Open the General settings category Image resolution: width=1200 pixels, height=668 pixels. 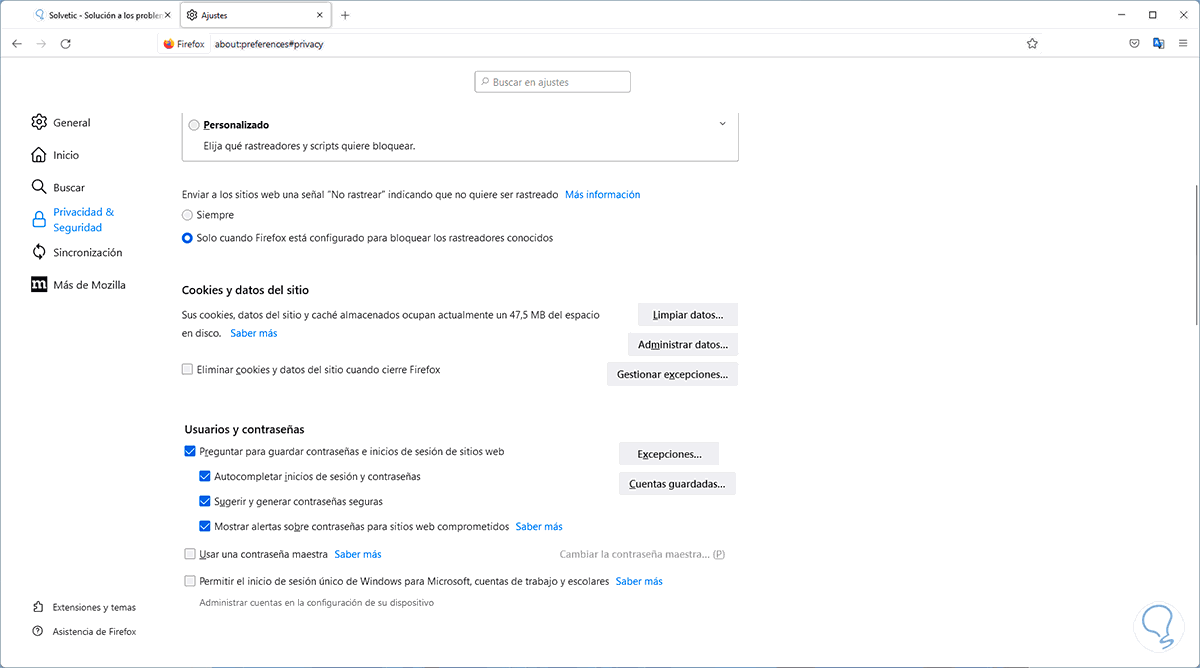coord(71,123)
